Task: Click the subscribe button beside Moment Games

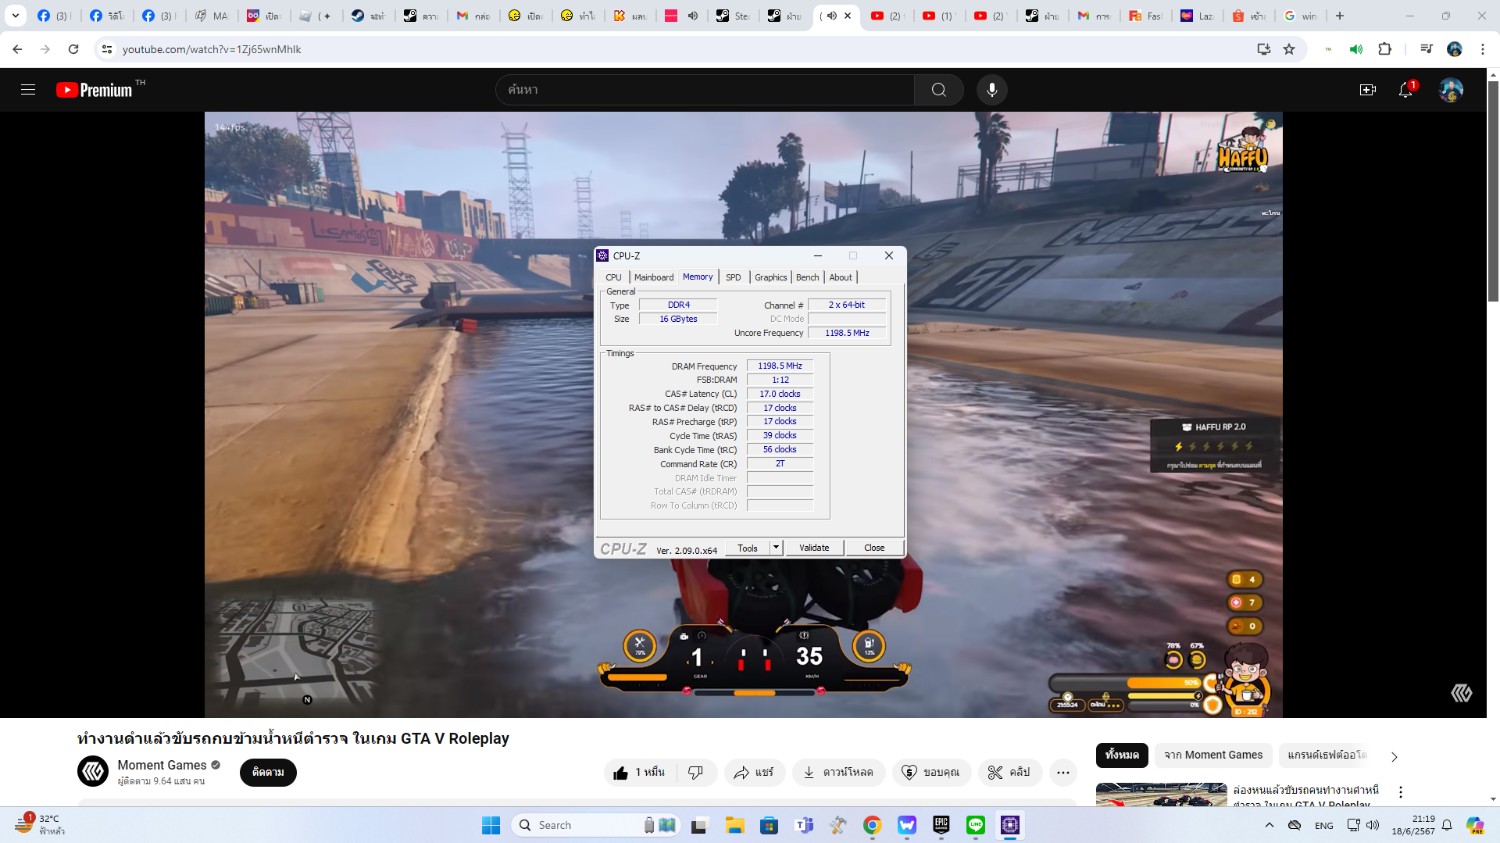Action: coord(268,772)
